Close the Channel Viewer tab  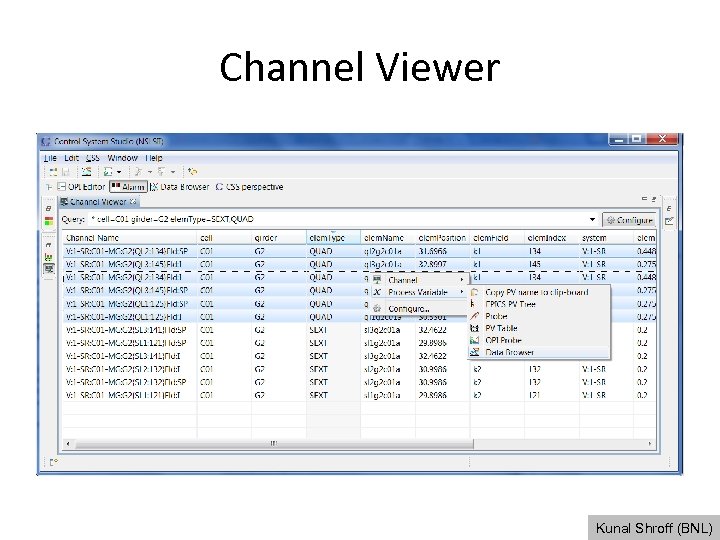tap(133, 202)
